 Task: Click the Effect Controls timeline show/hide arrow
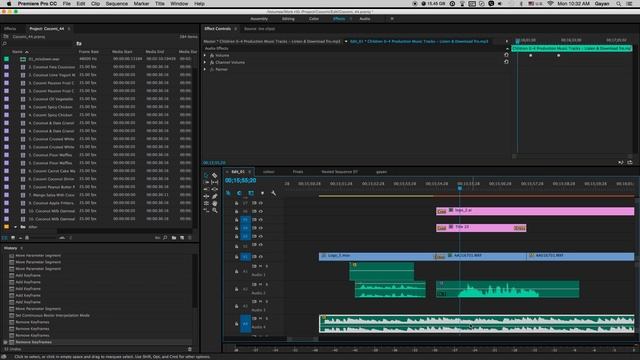pyautogui.click(x=507, y=41)
